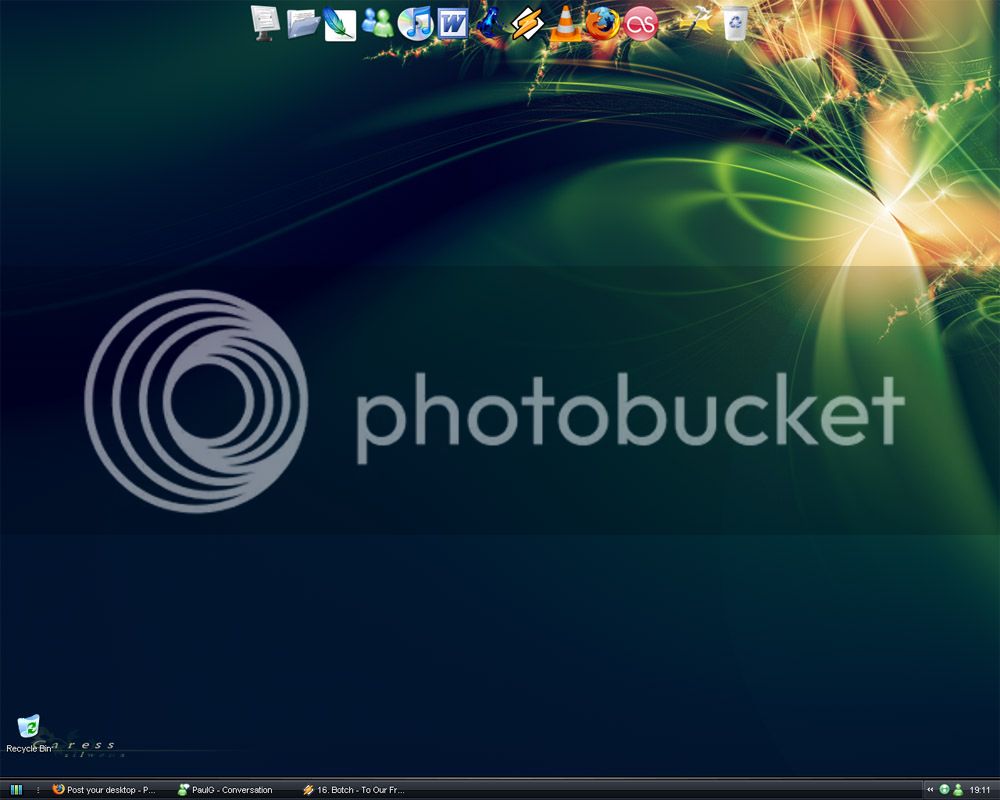Viewport: 1000px width, 800px height.
Task: Open VLC media player cone icon
Action: (565, 24)
